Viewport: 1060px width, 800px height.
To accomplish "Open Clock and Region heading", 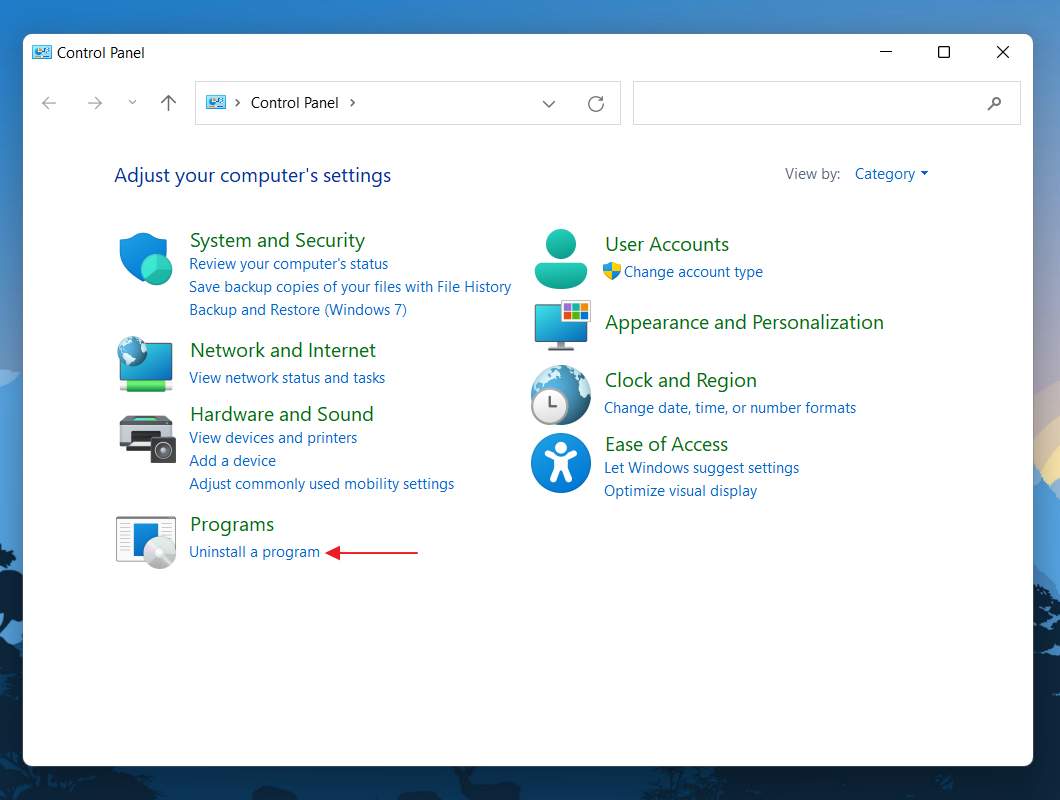I will tap(681, 381).
